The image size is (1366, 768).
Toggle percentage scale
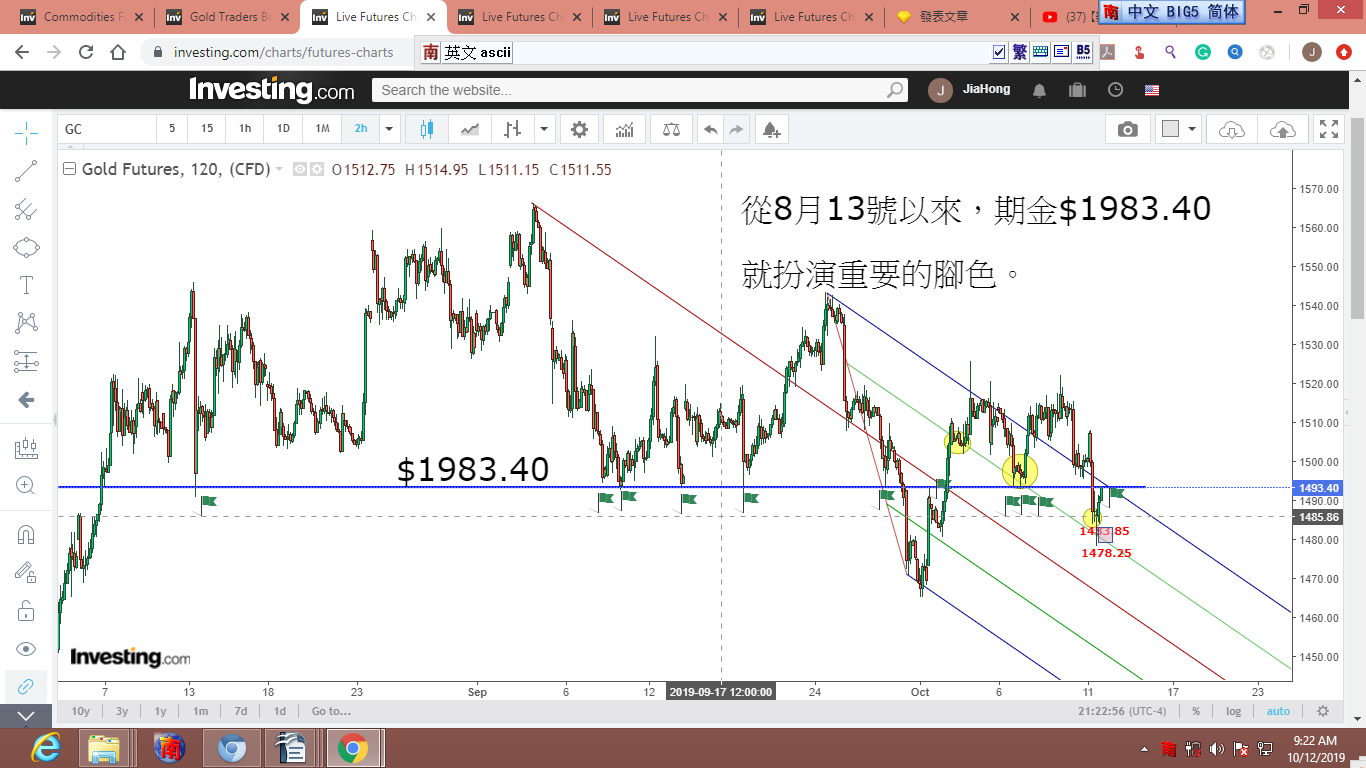[1196, 711]
